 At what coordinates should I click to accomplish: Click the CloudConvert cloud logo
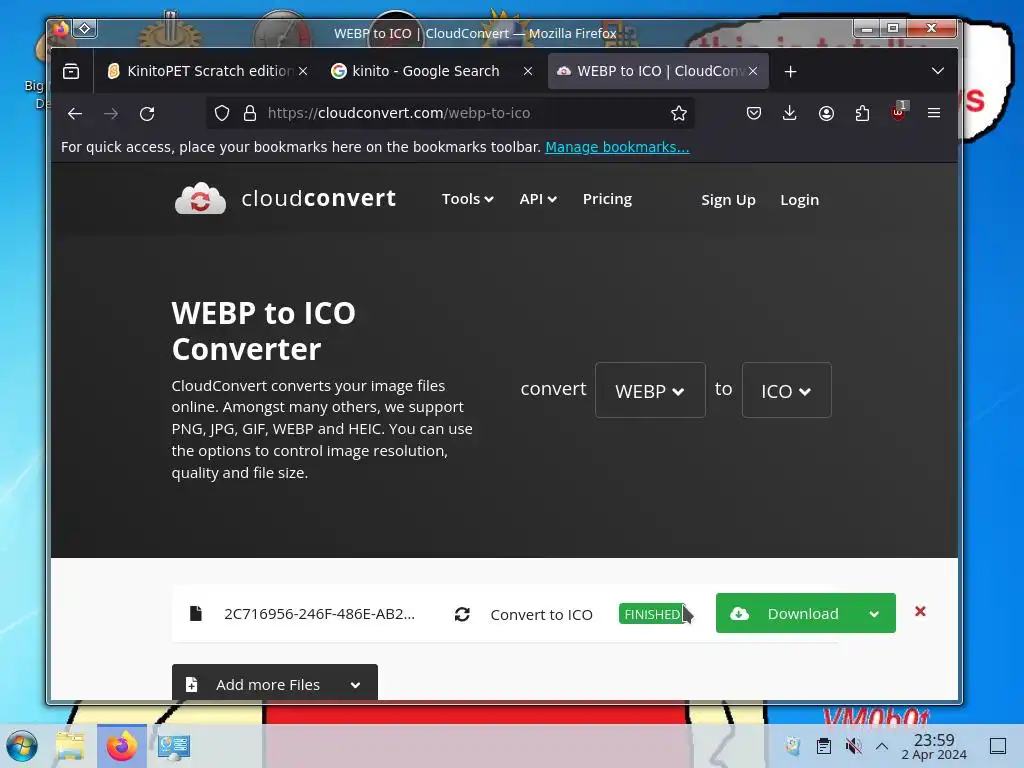point(200,198)
